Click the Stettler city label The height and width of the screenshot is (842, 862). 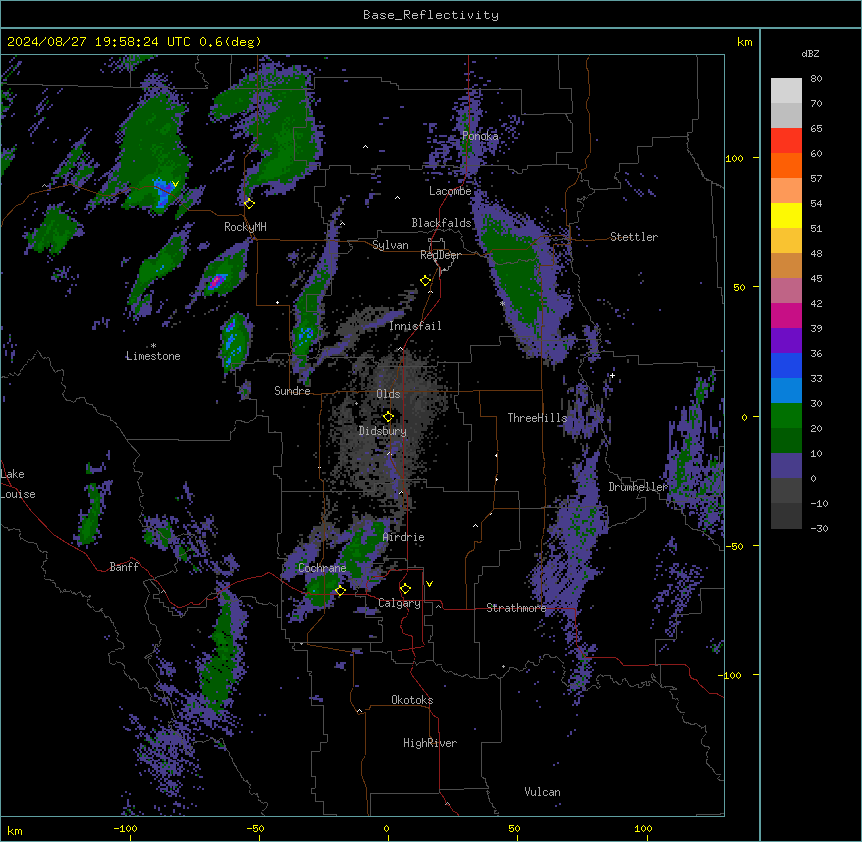click(634, 237)
